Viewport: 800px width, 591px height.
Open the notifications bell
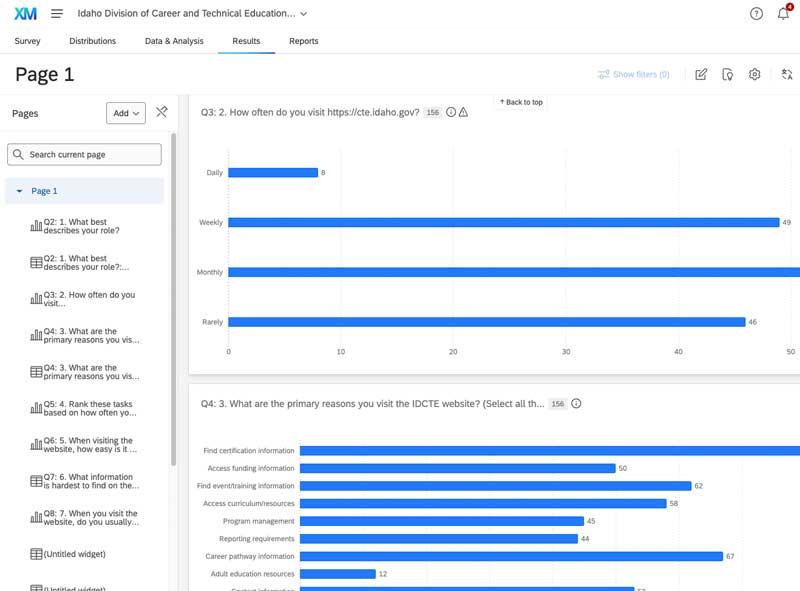click(783, 14)
